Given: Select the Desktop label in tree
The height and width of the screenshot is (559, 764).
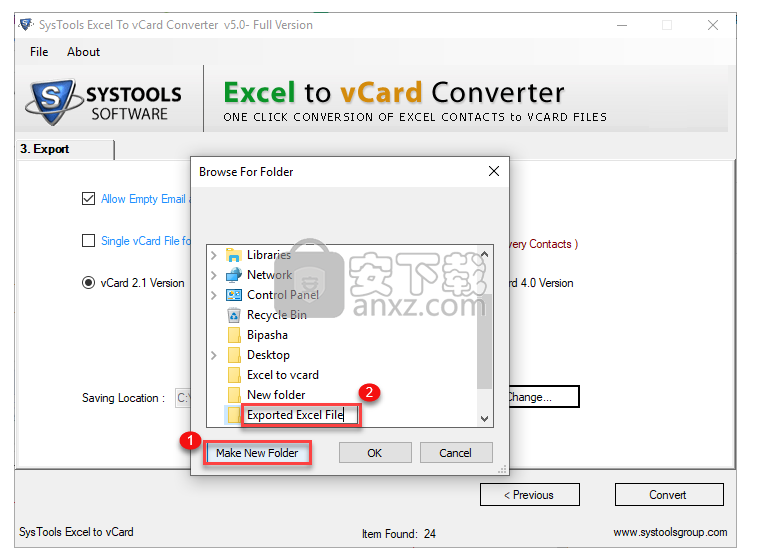Looking at the screenshot, I should pos(268,355).
